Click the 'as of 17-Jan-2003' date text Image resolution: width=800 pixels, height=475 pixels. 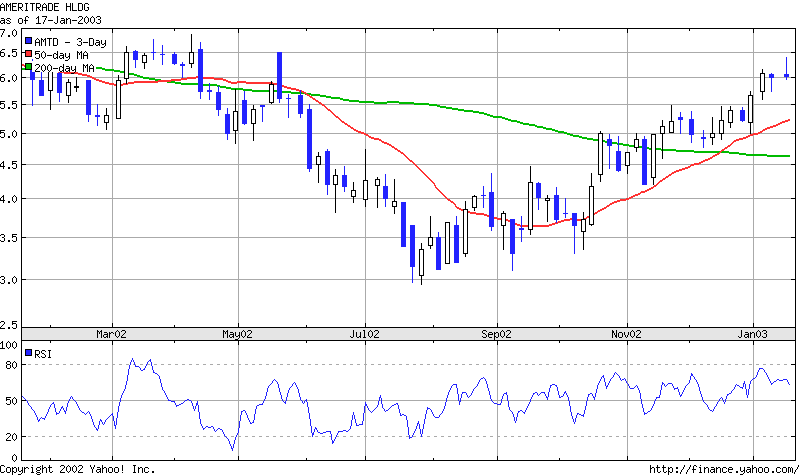[51, 20]
